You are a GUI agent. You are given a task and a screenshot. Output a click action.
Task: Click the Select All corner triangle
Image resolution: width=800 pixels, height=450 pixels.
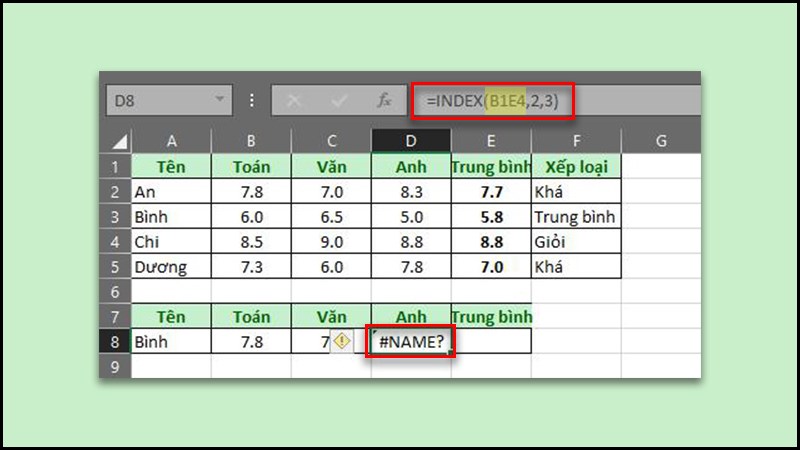tap(119, 141)
